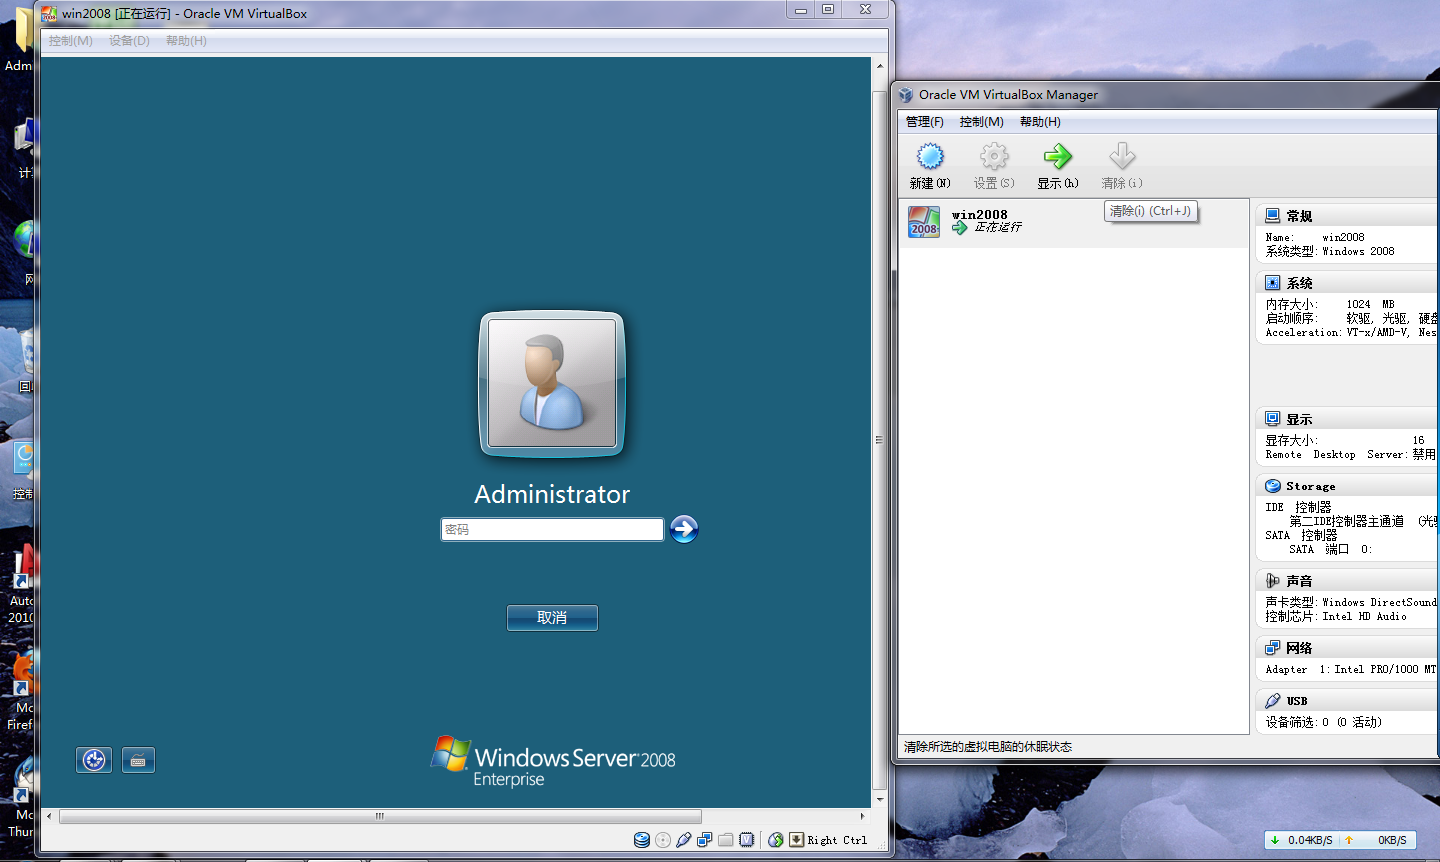Click the hard disk status icon

[642, 840]
